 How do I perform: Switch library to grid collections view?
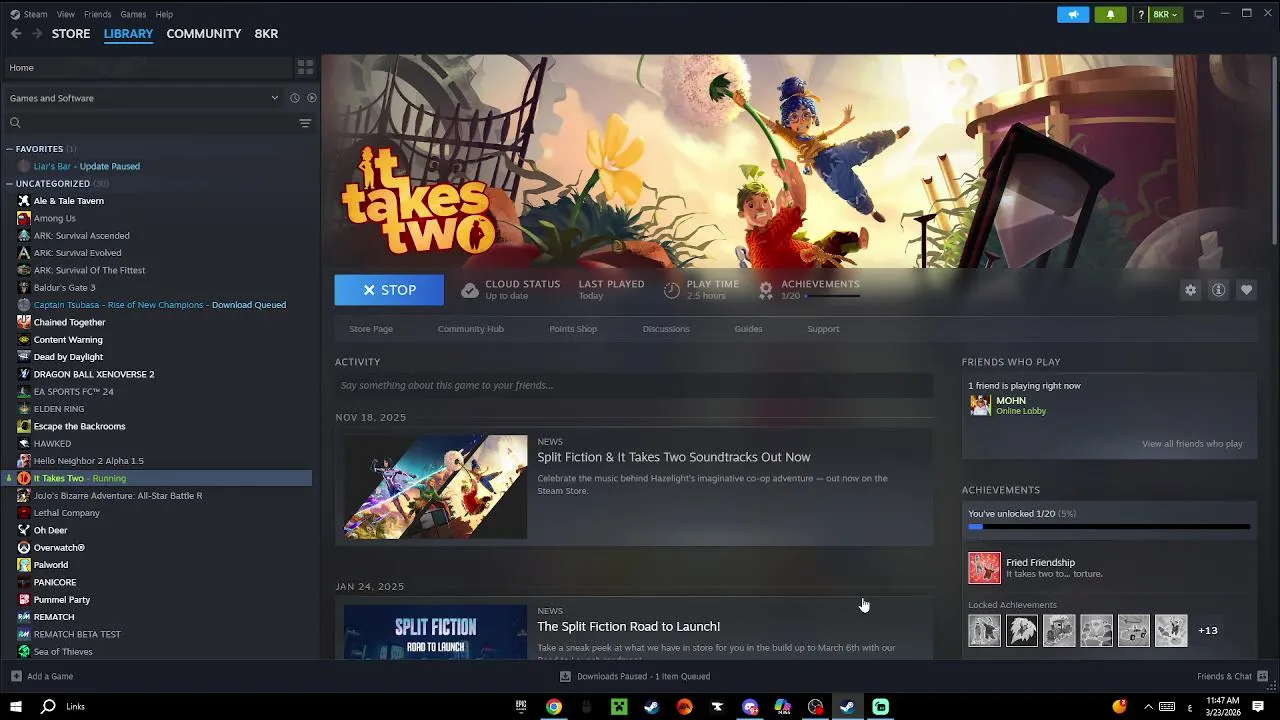pyautogui.click(x=305, y=67)
